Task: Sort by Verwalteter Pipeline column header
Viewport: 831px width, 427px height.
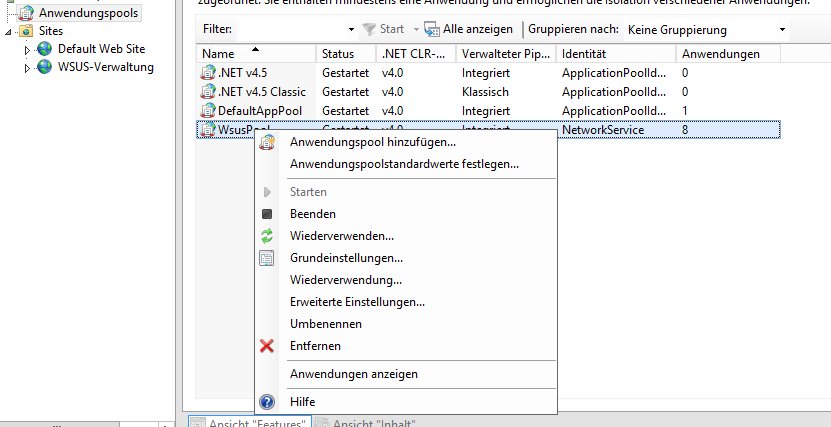Action: tap(506, 54)
